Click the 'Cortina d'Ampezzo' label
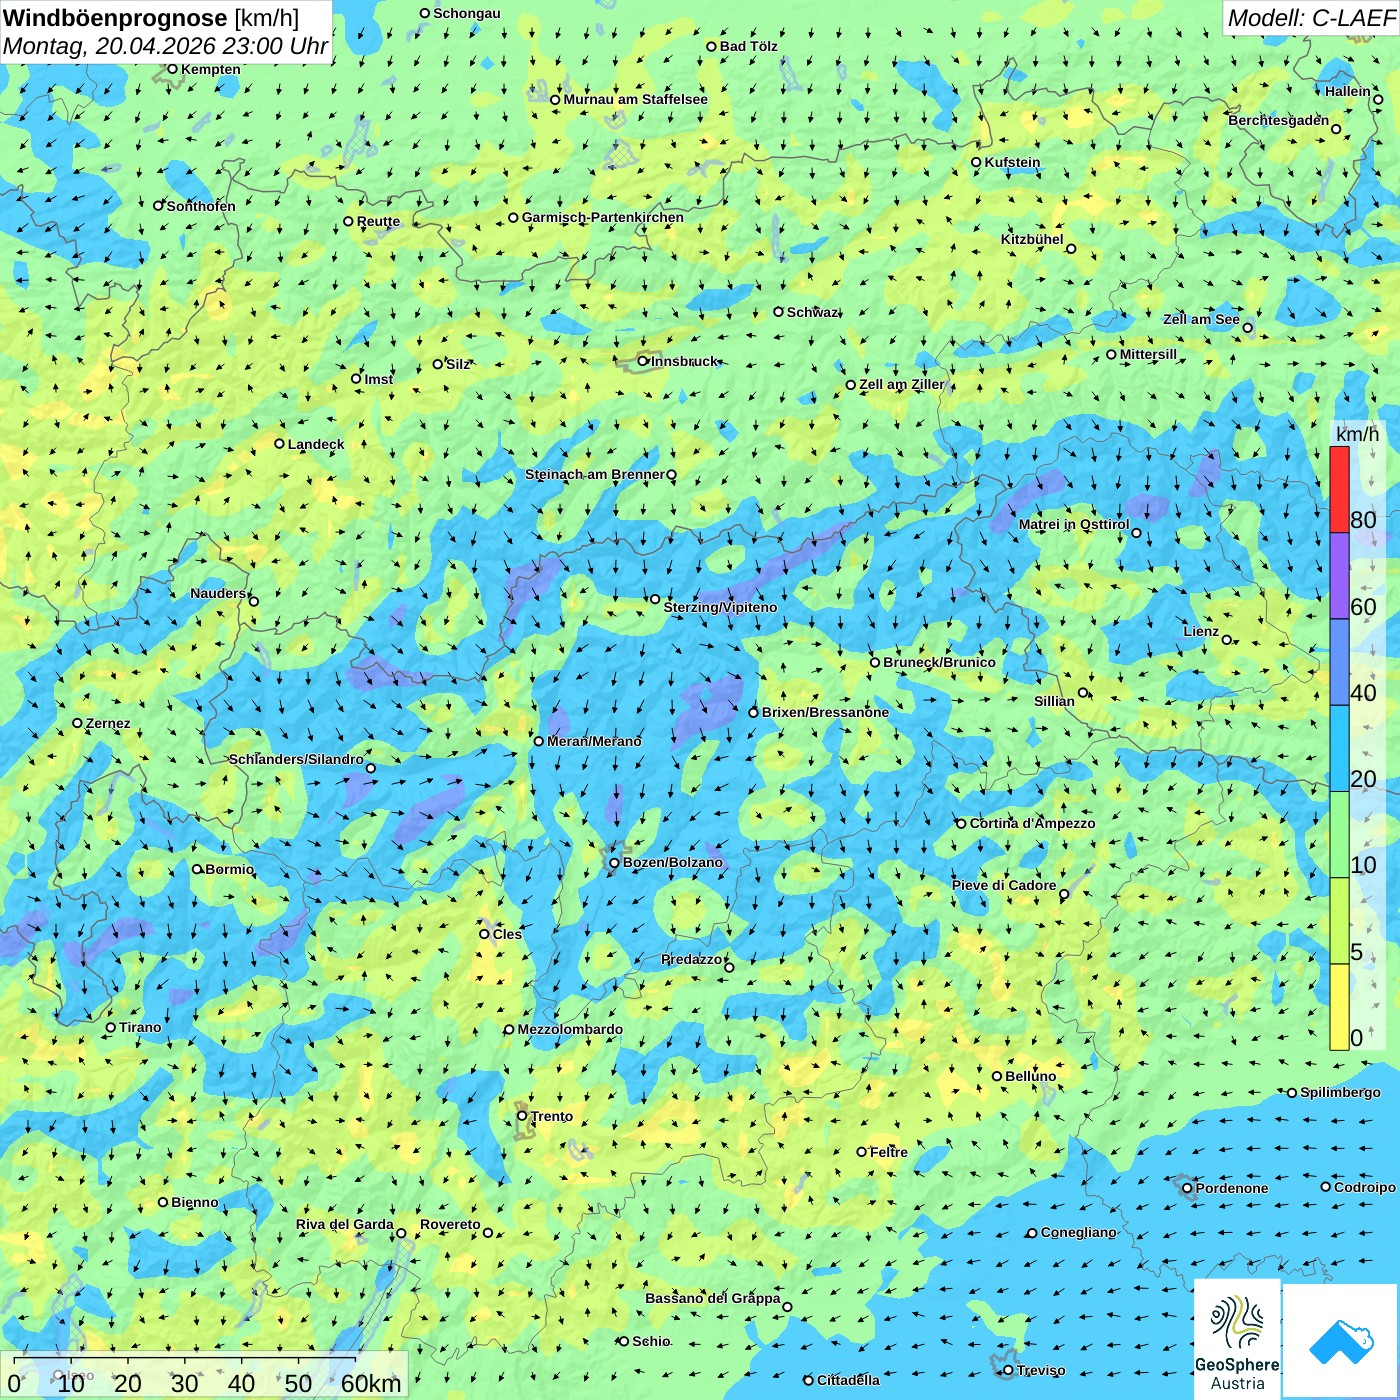This screenshot has width=1400, height=1400. [x=1032, y=823]
